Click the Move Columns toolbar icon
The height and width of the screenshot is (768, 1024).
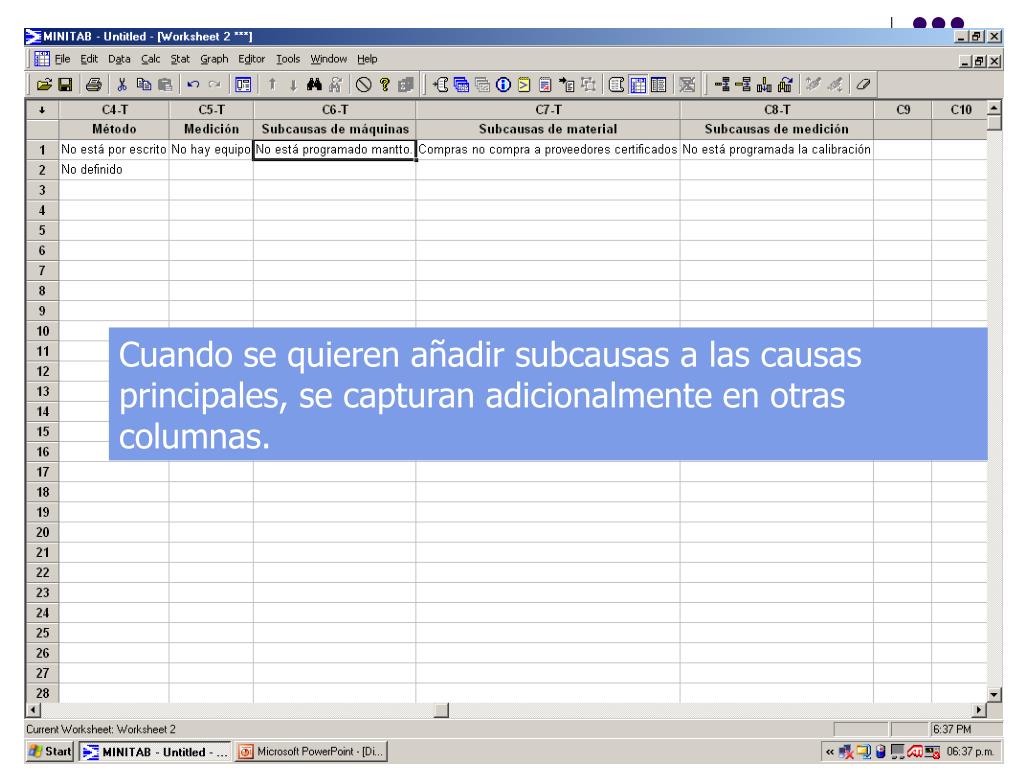pyautogui.click(x=785, y=84)
